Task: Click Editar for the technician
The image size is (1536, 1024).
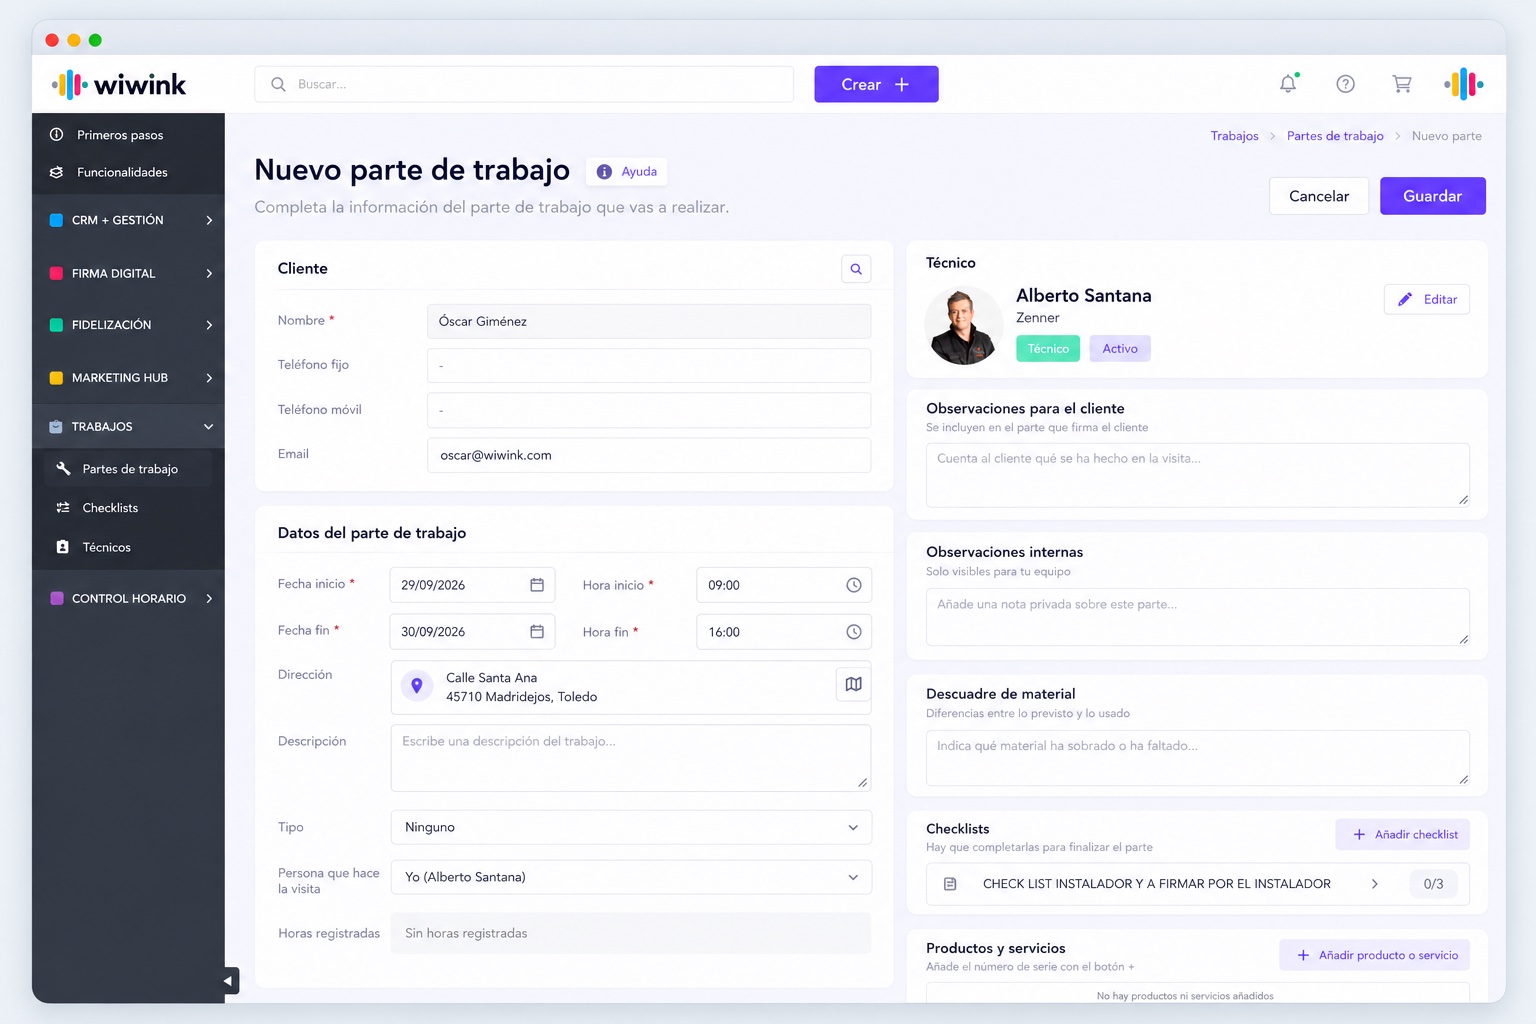Action: click(1427, 299)
